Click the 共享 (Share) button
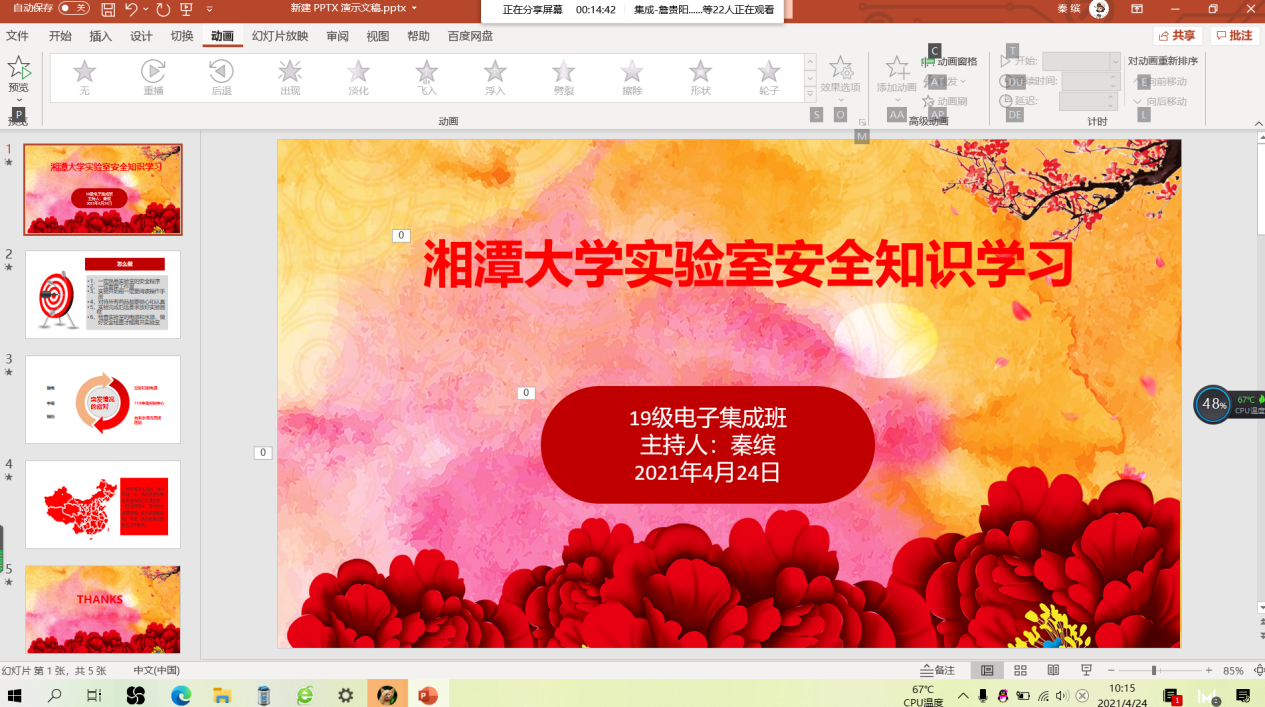 tap(1178, 35)
